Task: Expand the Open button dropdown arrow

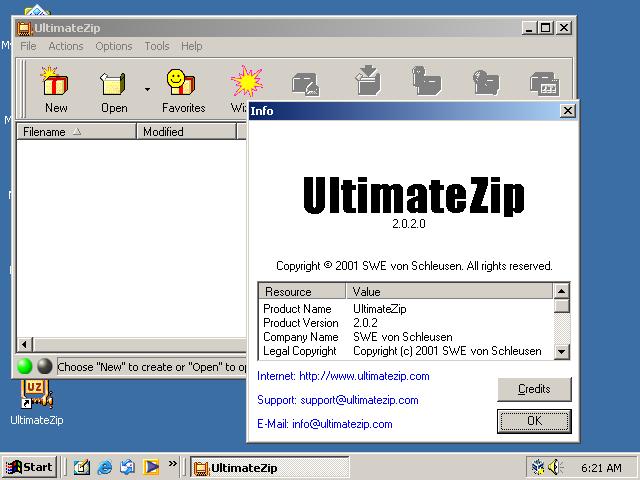Action: tap(147, 89)
